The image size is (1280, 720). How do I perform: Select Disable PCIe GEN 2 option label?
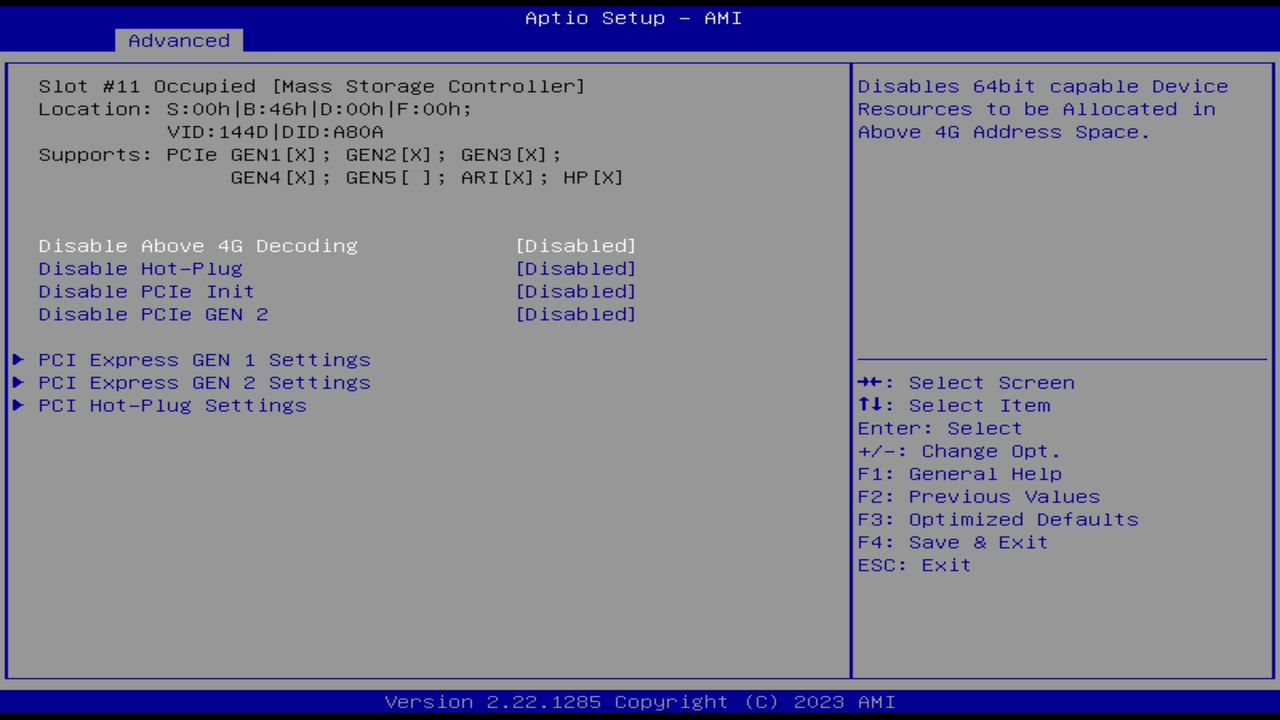[153, 315]
